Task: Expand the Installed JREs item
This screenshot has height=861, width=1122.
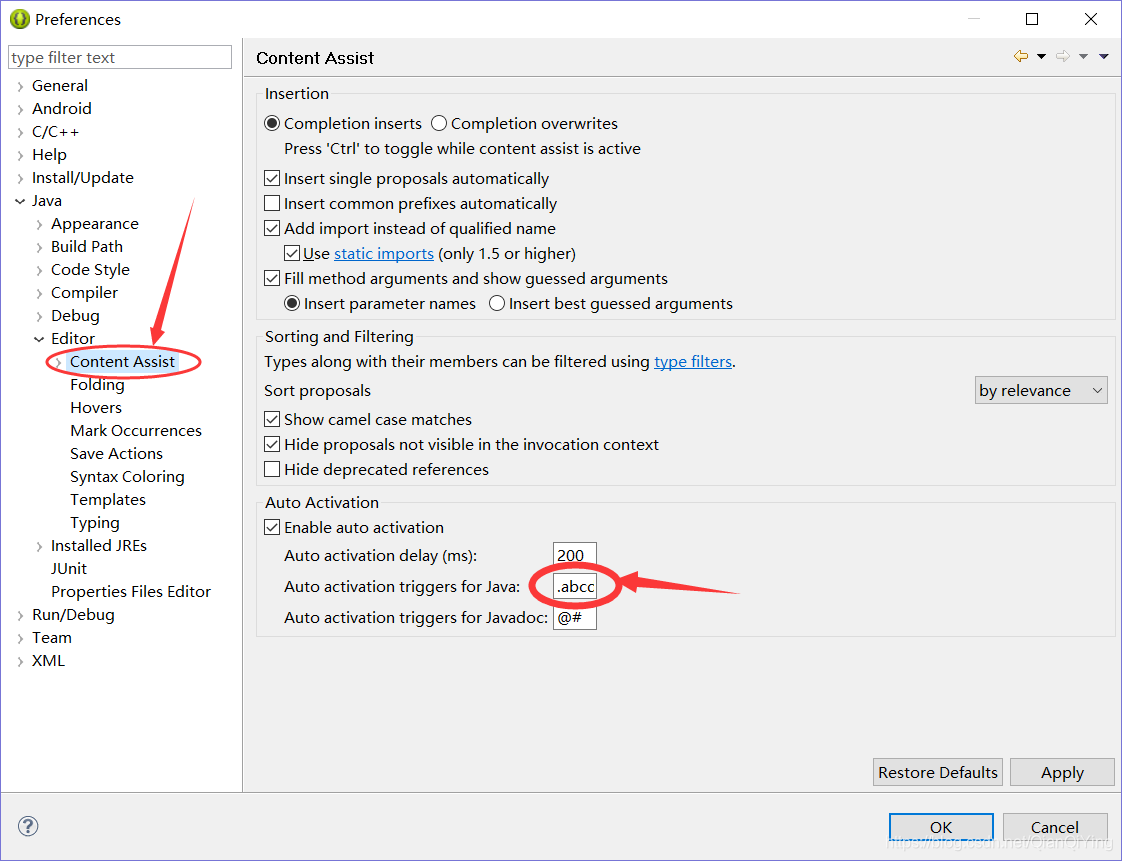Action: point(38,545)
